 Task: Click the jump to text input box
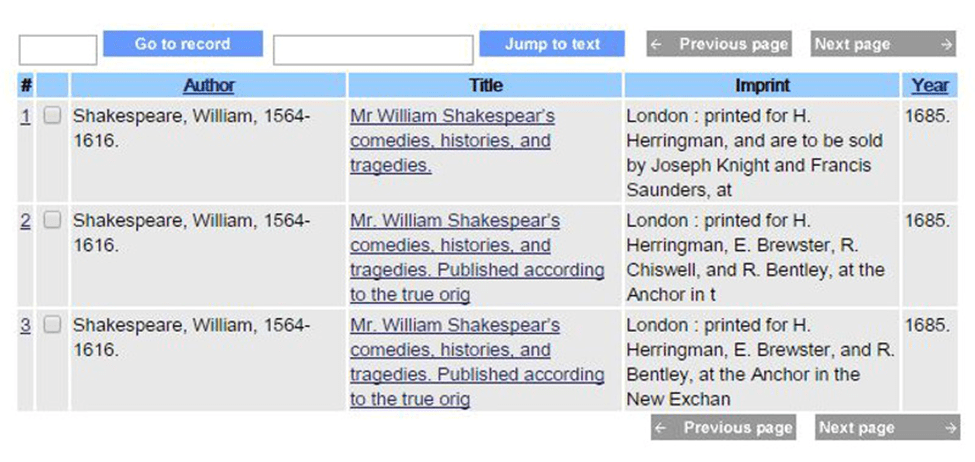click(373, 50)
